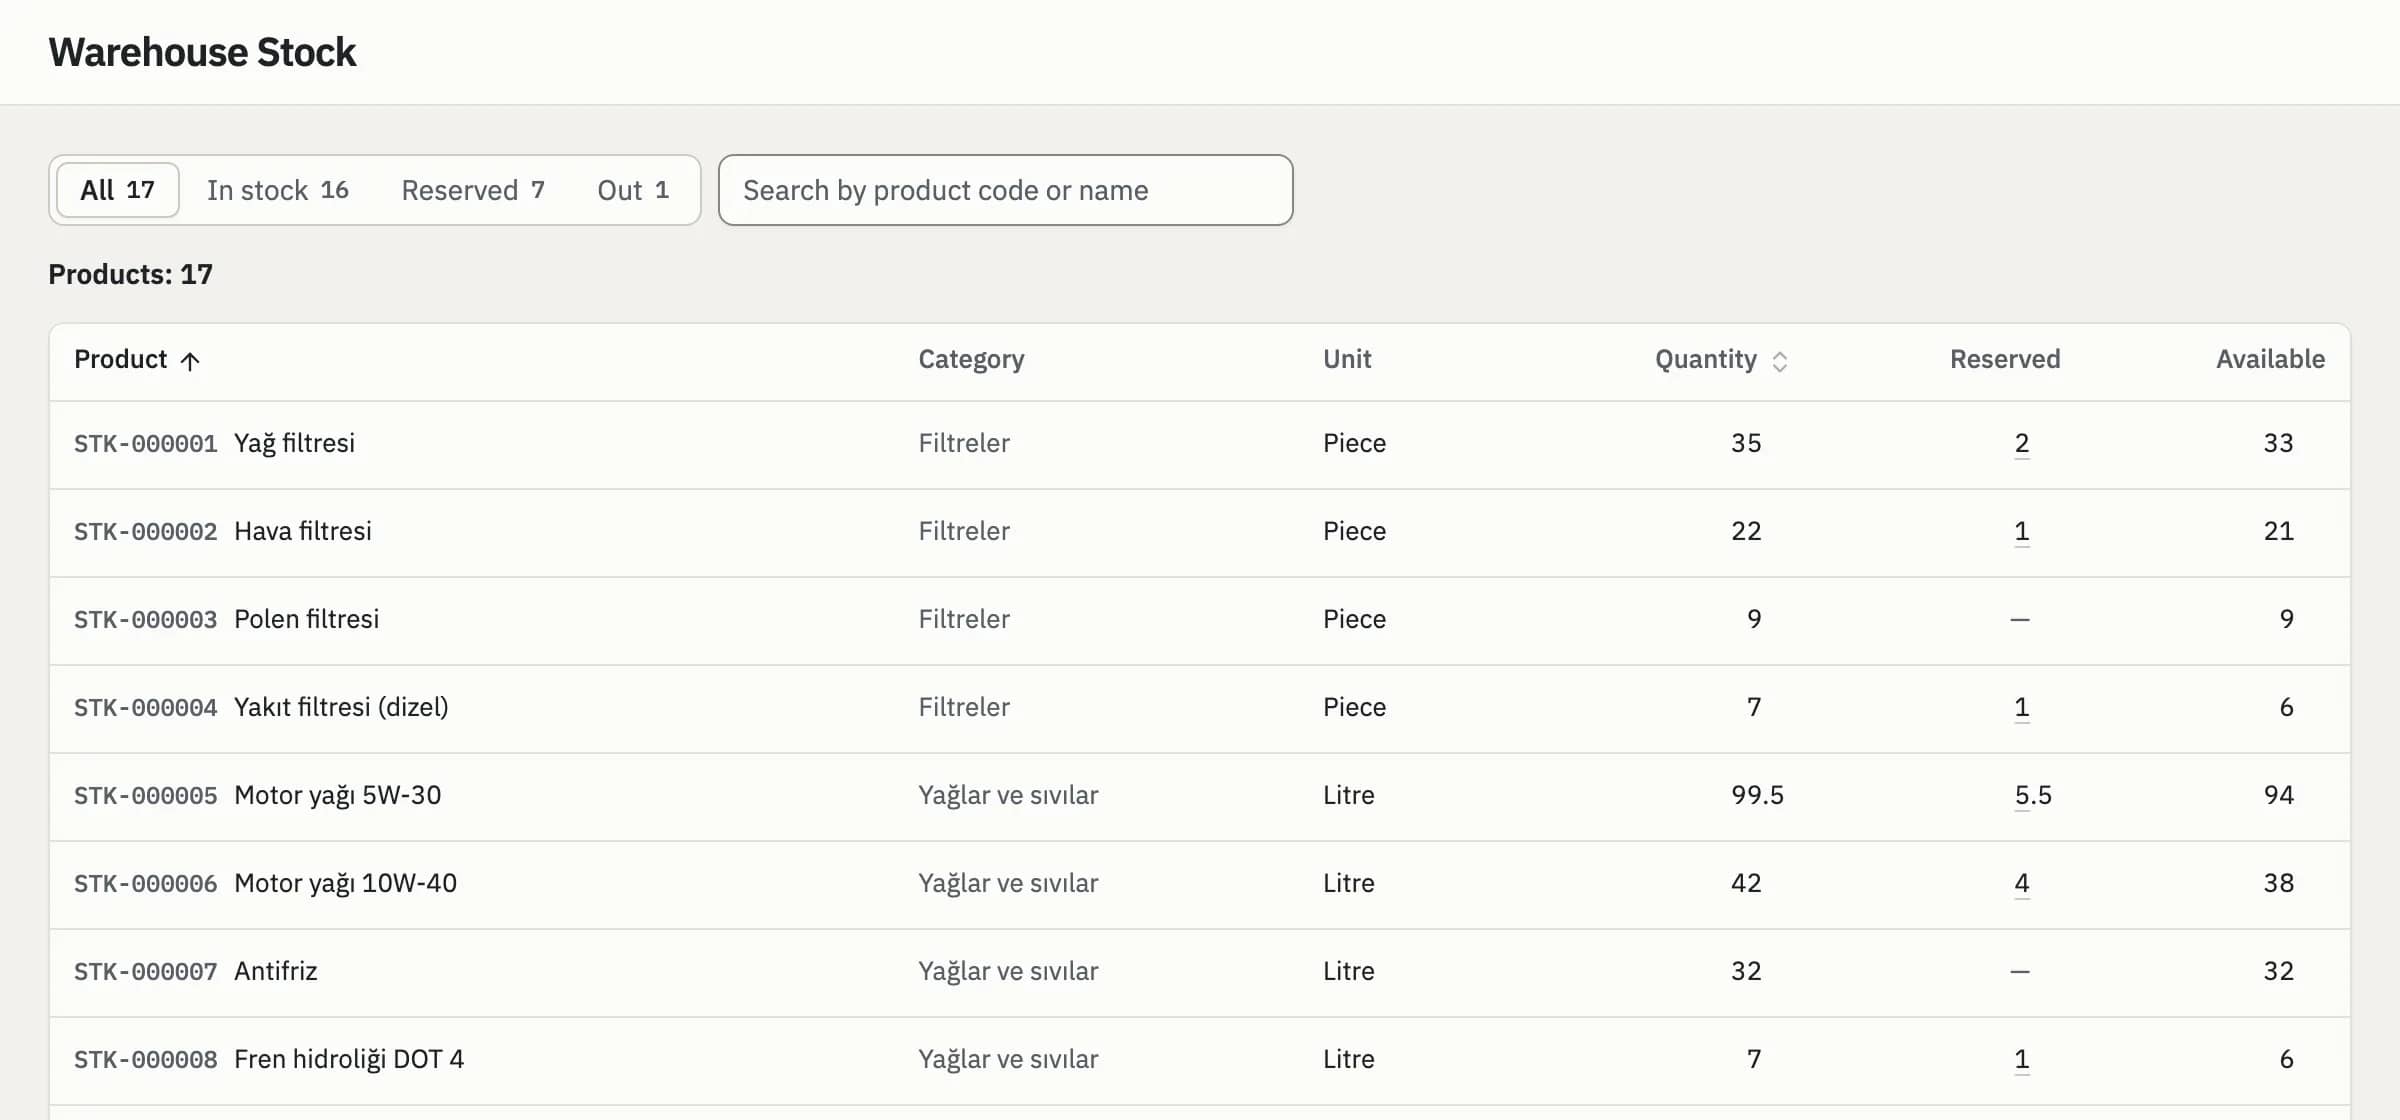
Task: Focus the product code search field
Action: click(1005, 190)
